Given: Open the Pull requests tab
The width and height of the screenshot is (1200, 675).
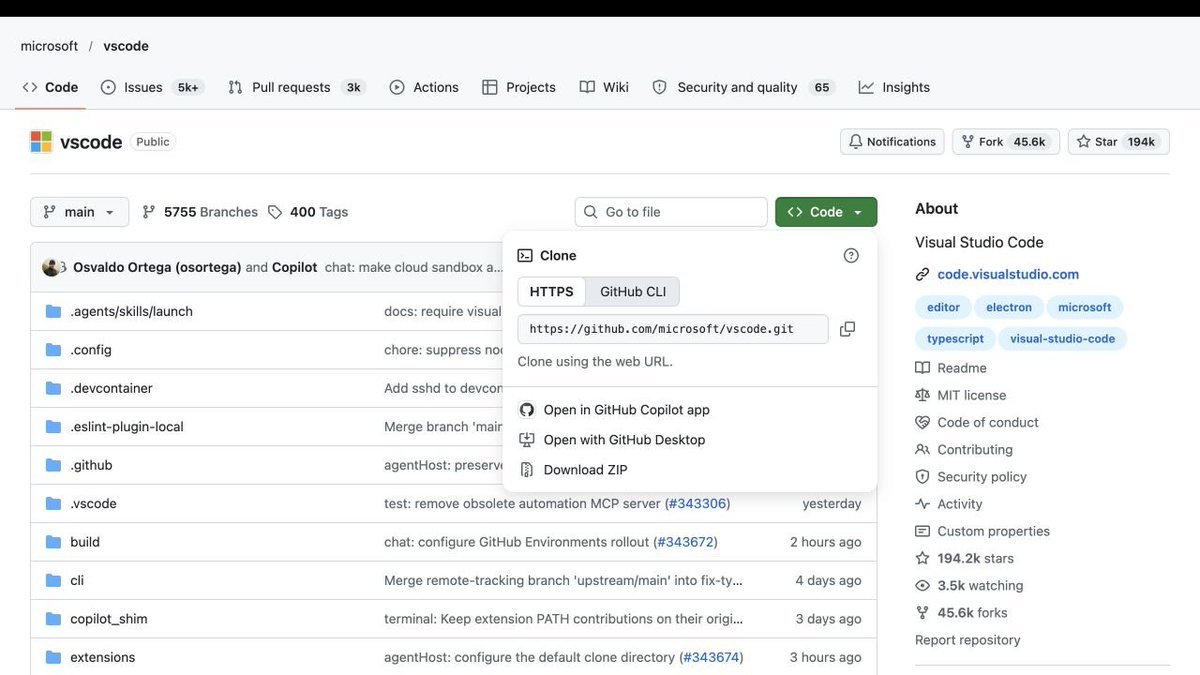Looking at the screenshot, I should [x=297, y=87].
